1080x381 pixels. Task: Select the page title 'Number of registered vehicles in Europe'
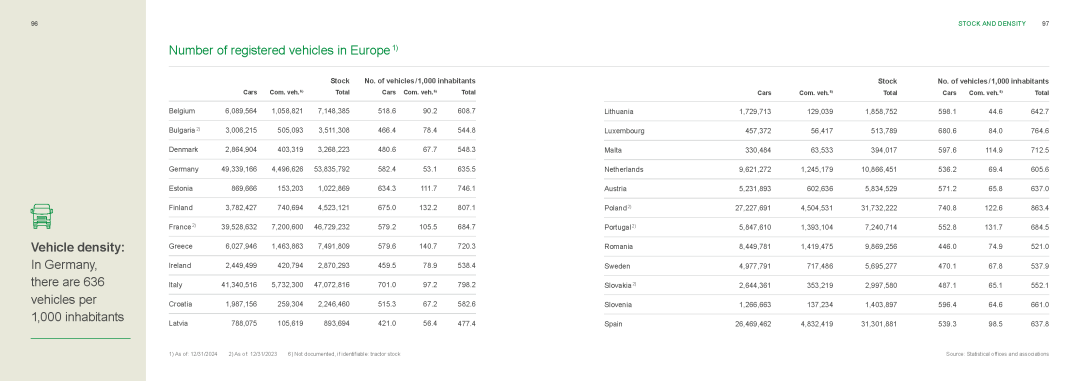click(x=280, y=50)
